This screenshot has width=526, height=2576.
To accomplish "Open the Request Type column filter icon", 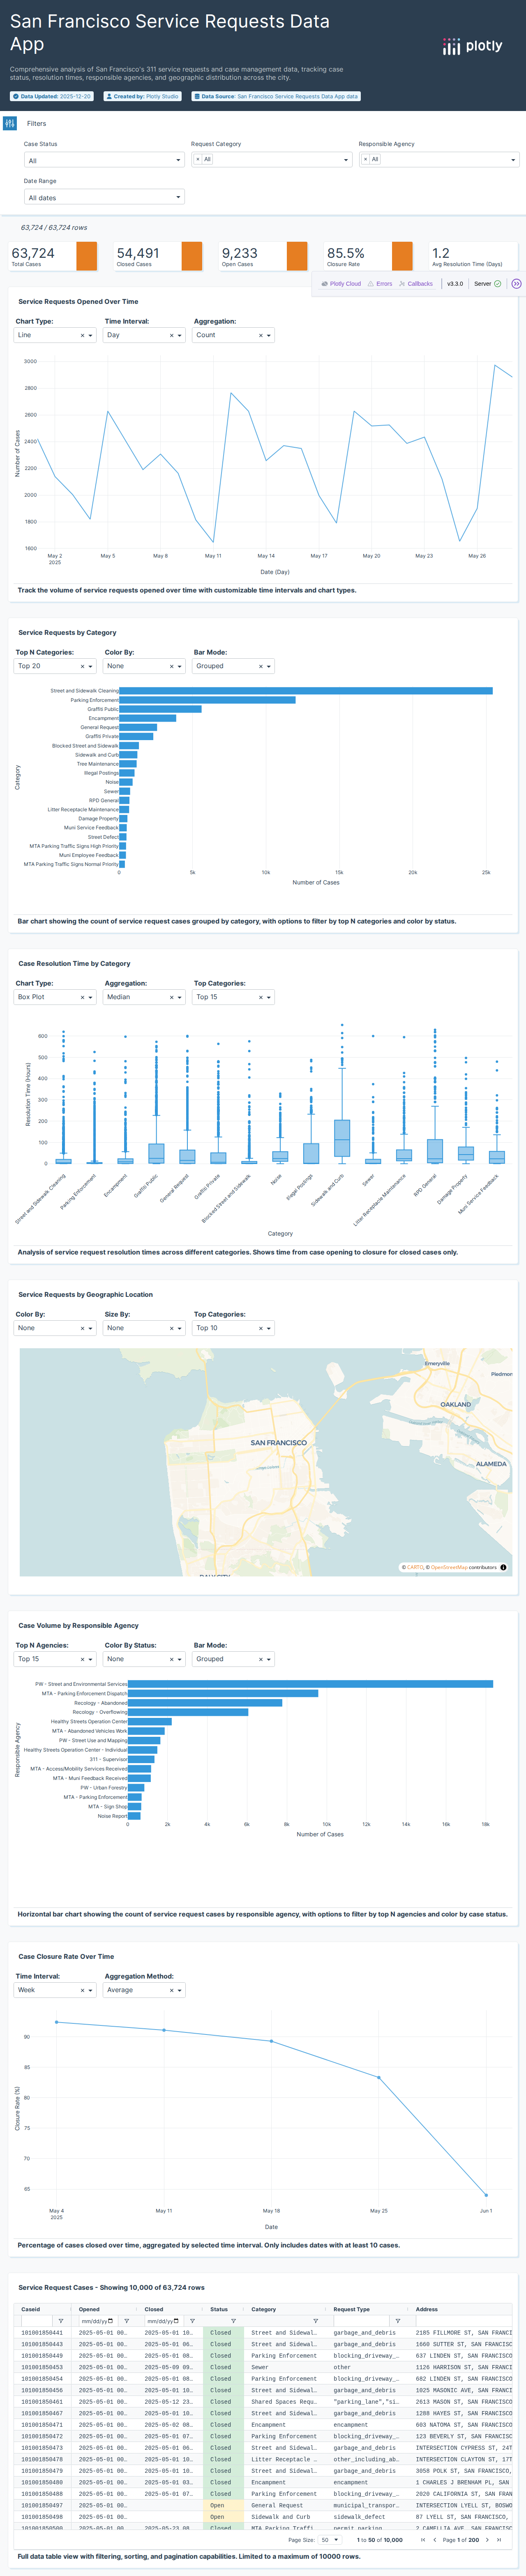I will coord(398,2321).
